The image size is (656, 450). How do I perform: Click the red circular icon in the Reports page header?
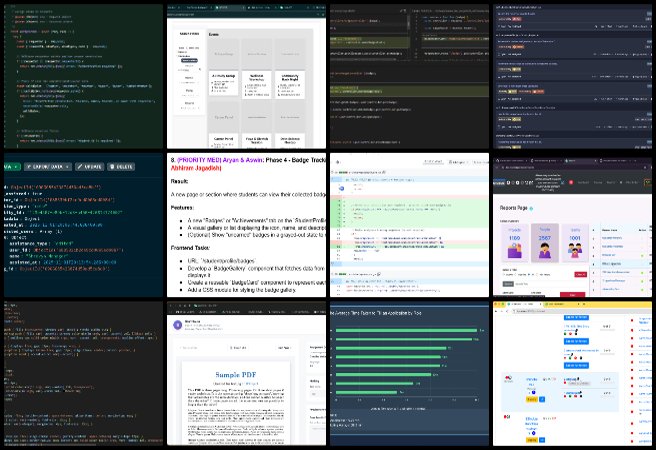[571, 182]
